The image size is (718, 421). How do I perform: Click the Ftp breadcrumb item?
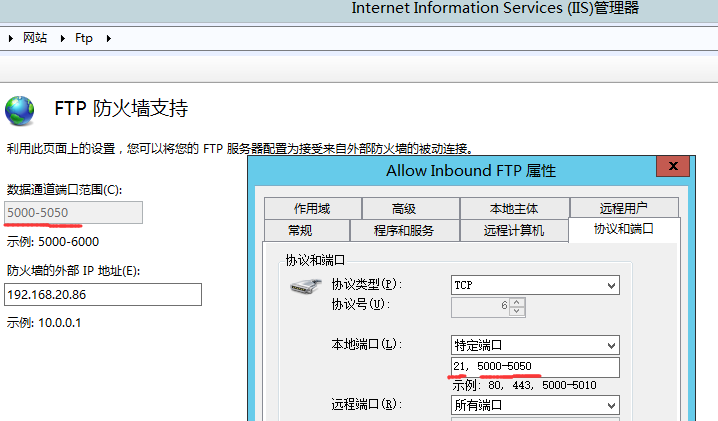coord(84,38)
